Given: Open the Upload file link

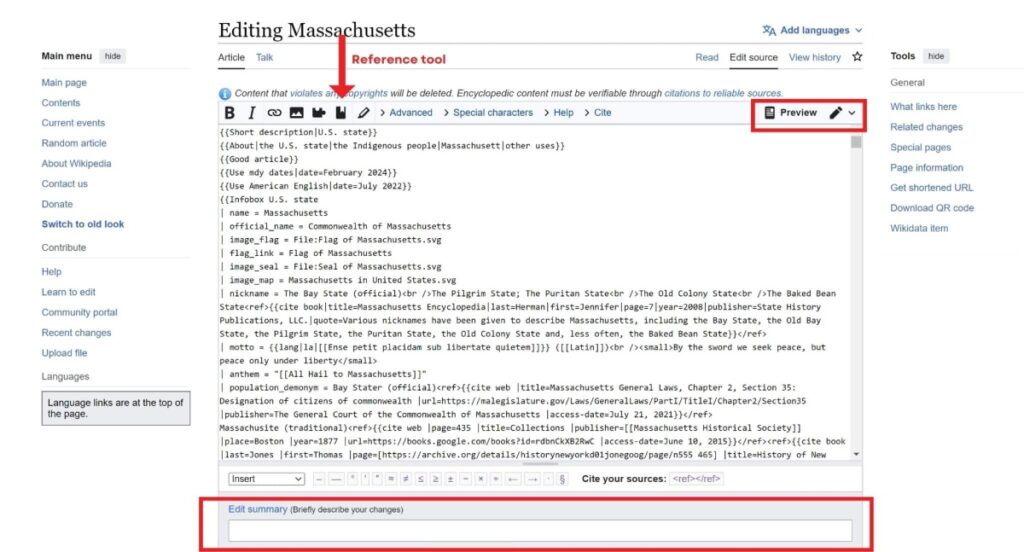Looking at the screenshot, I should pyautogui.click(x=64, y=353).
